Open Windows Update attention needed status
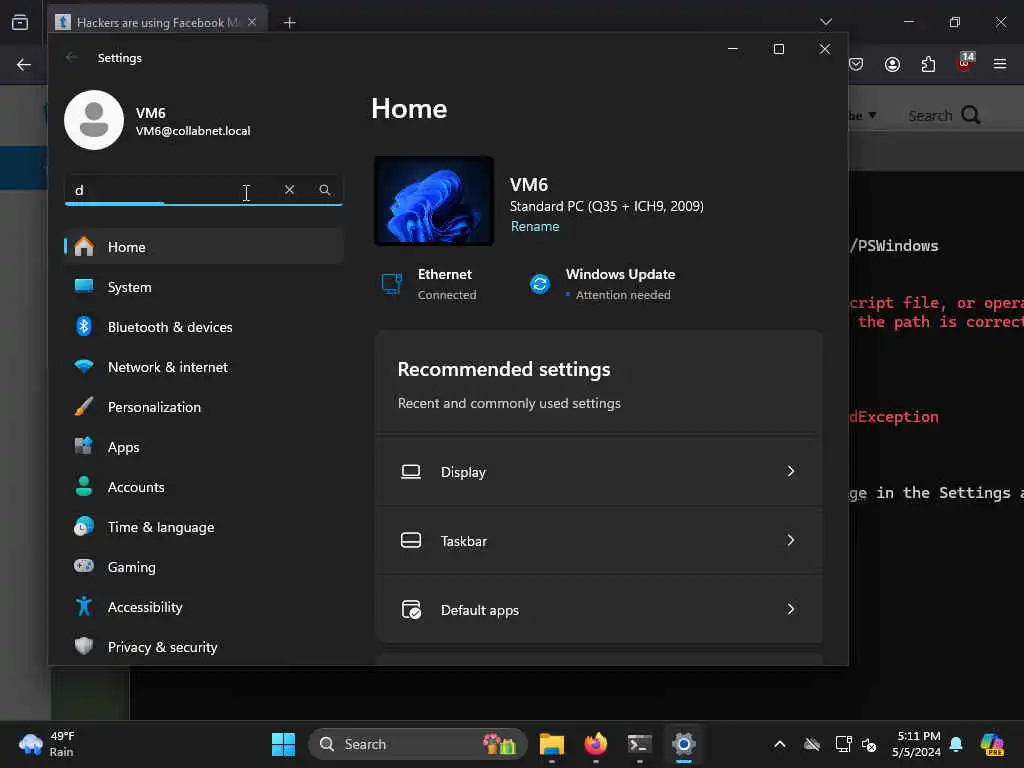This screenshot has width=1024, height=768. [601, 284]
